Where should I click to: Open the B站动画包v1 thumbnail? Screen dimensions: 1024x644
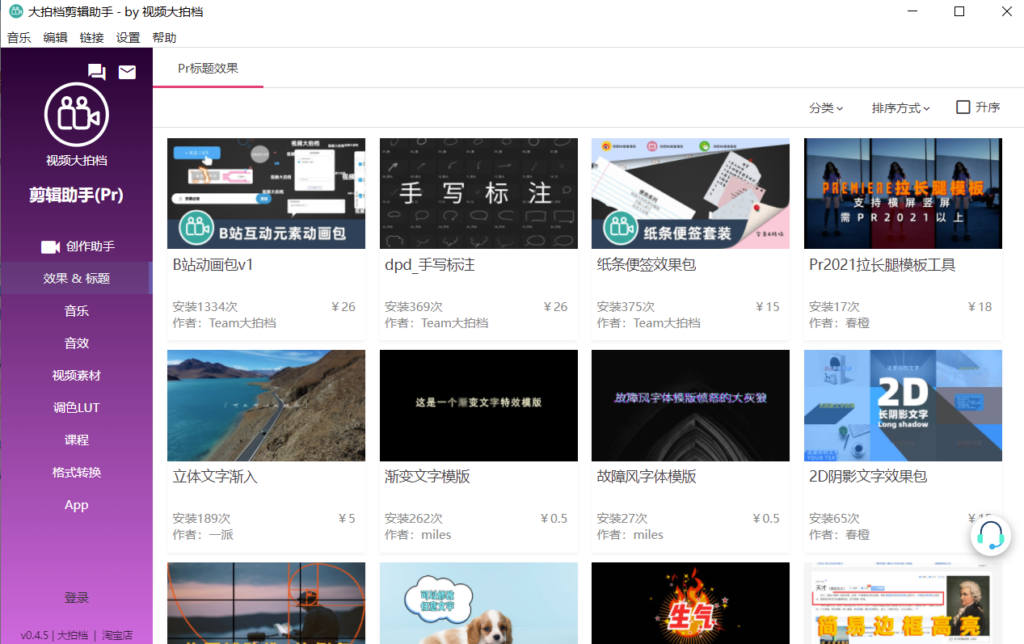[266, 193]
